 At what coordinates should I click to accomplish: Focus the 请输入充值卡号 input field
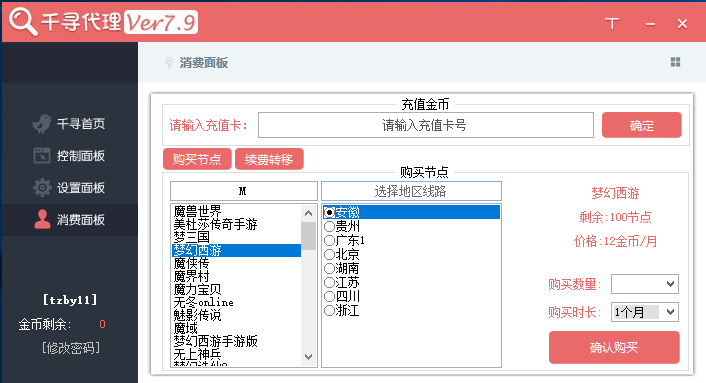426,125
